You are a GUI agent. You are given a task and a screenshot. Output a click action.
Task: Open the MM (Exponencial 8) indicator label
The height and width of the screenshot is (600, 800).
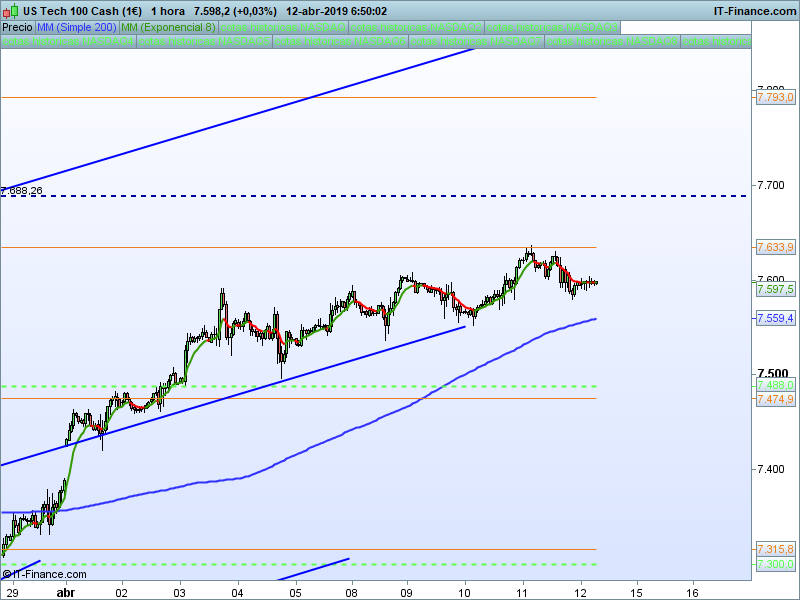(x=168, y=27)
